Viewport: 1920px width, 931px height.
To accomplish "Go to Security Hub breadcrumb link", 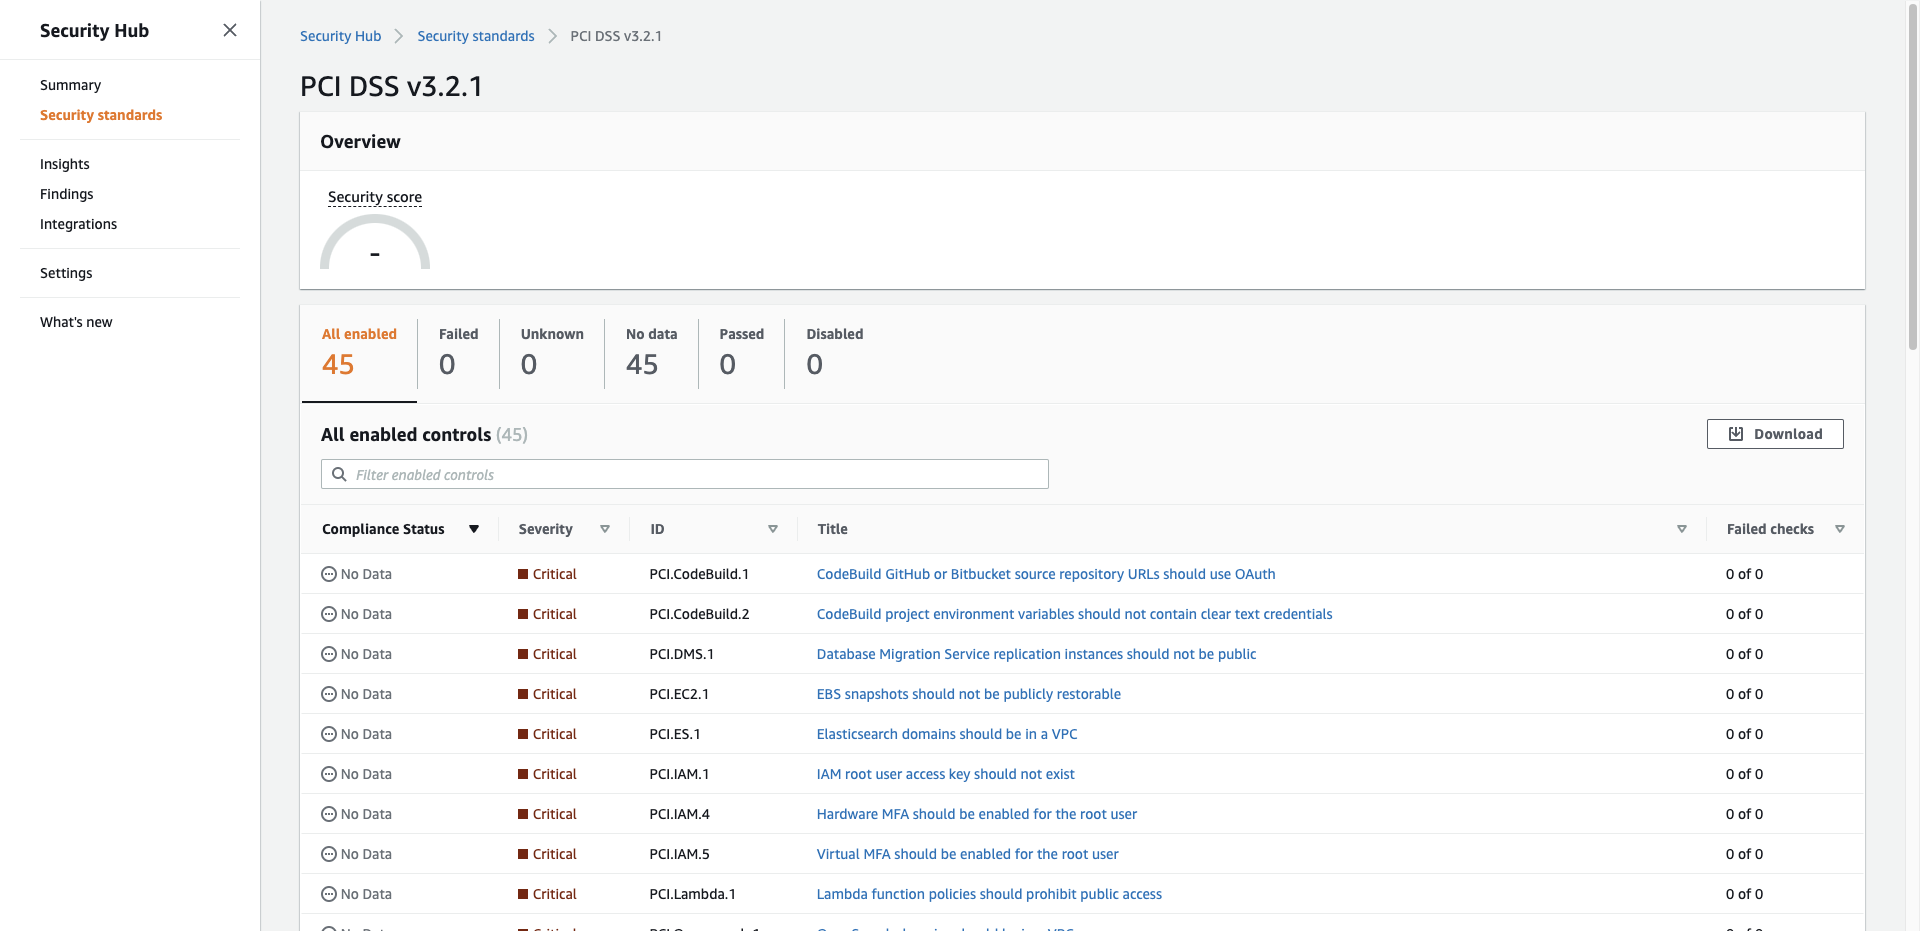I will pos(340,36).
